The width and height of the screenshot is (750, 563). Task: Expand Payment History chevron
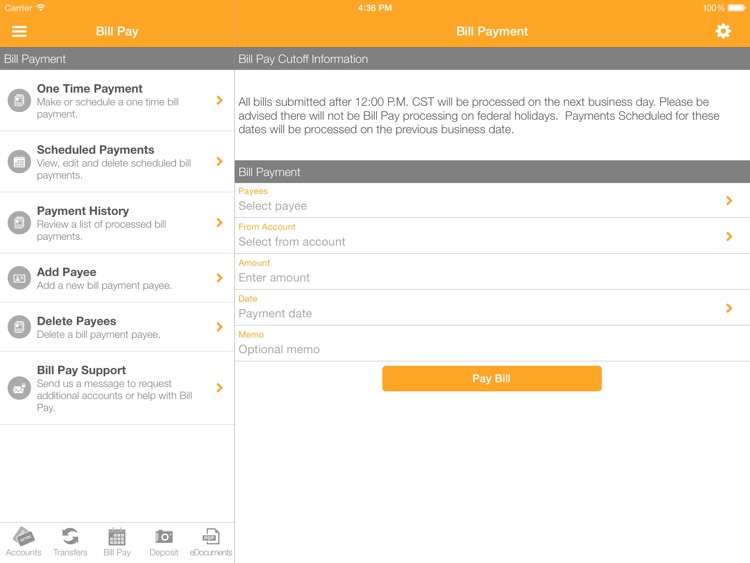tap(220, 222)
